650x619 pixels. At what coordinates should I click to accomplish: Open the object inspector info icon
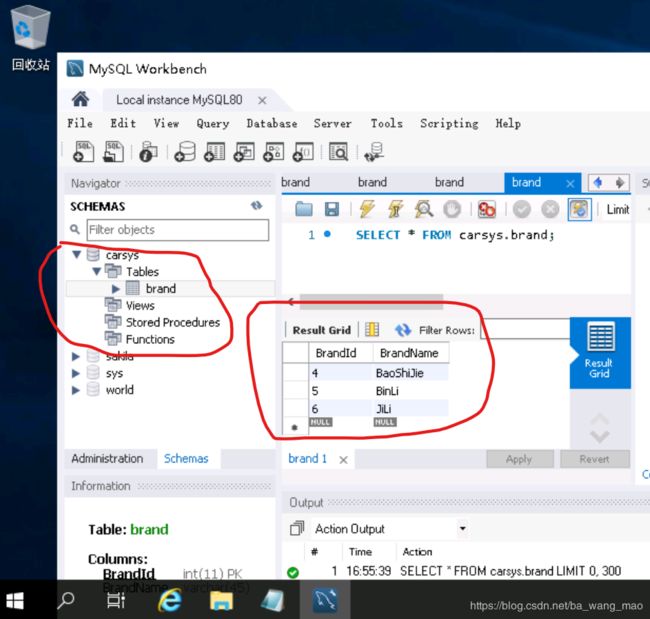click(148, 152)
